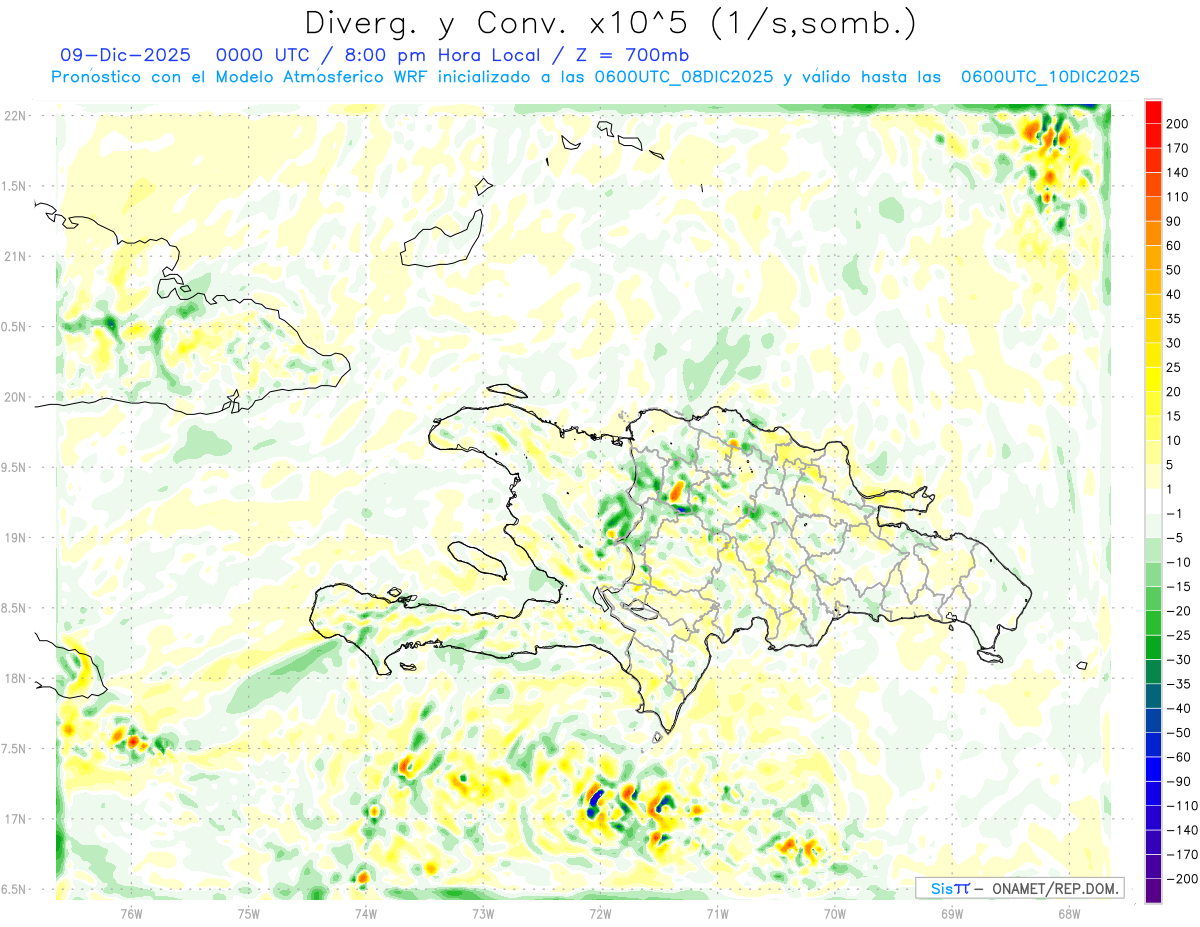Click the positive "35" colorbar value
Viewport: 1200px width, 927px height.
click(1175, 319)
